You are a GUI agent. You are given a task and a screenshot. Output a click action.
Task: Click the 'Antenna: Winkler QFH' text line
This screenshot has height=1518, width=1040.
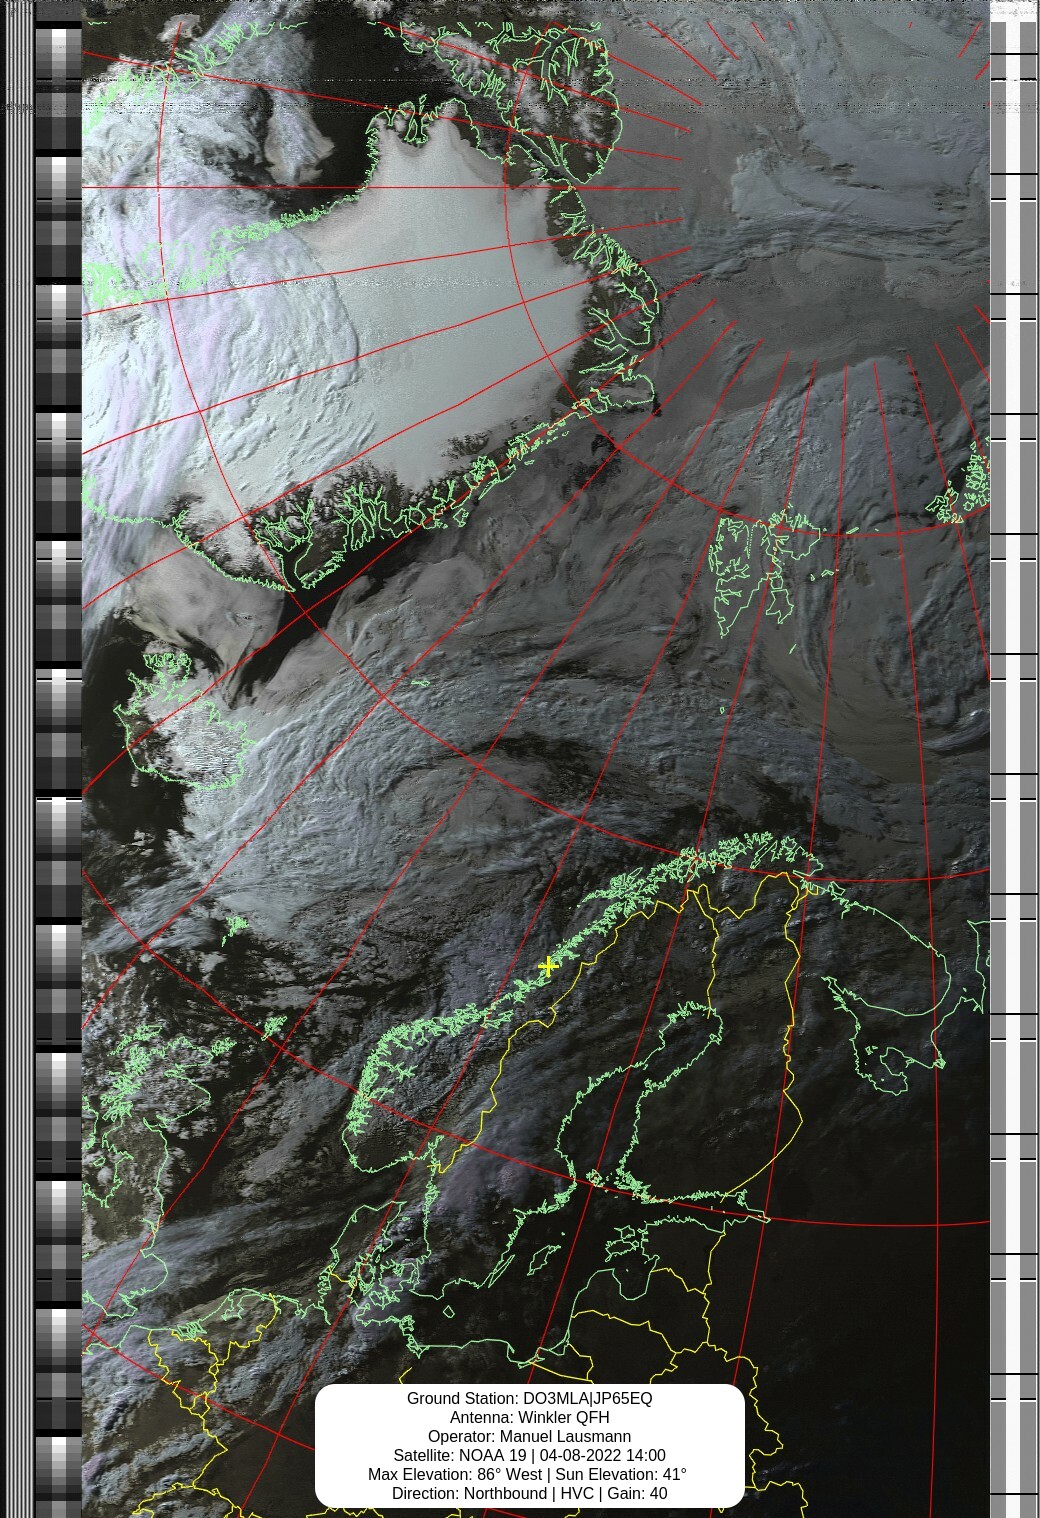[x=529, y=1417]
